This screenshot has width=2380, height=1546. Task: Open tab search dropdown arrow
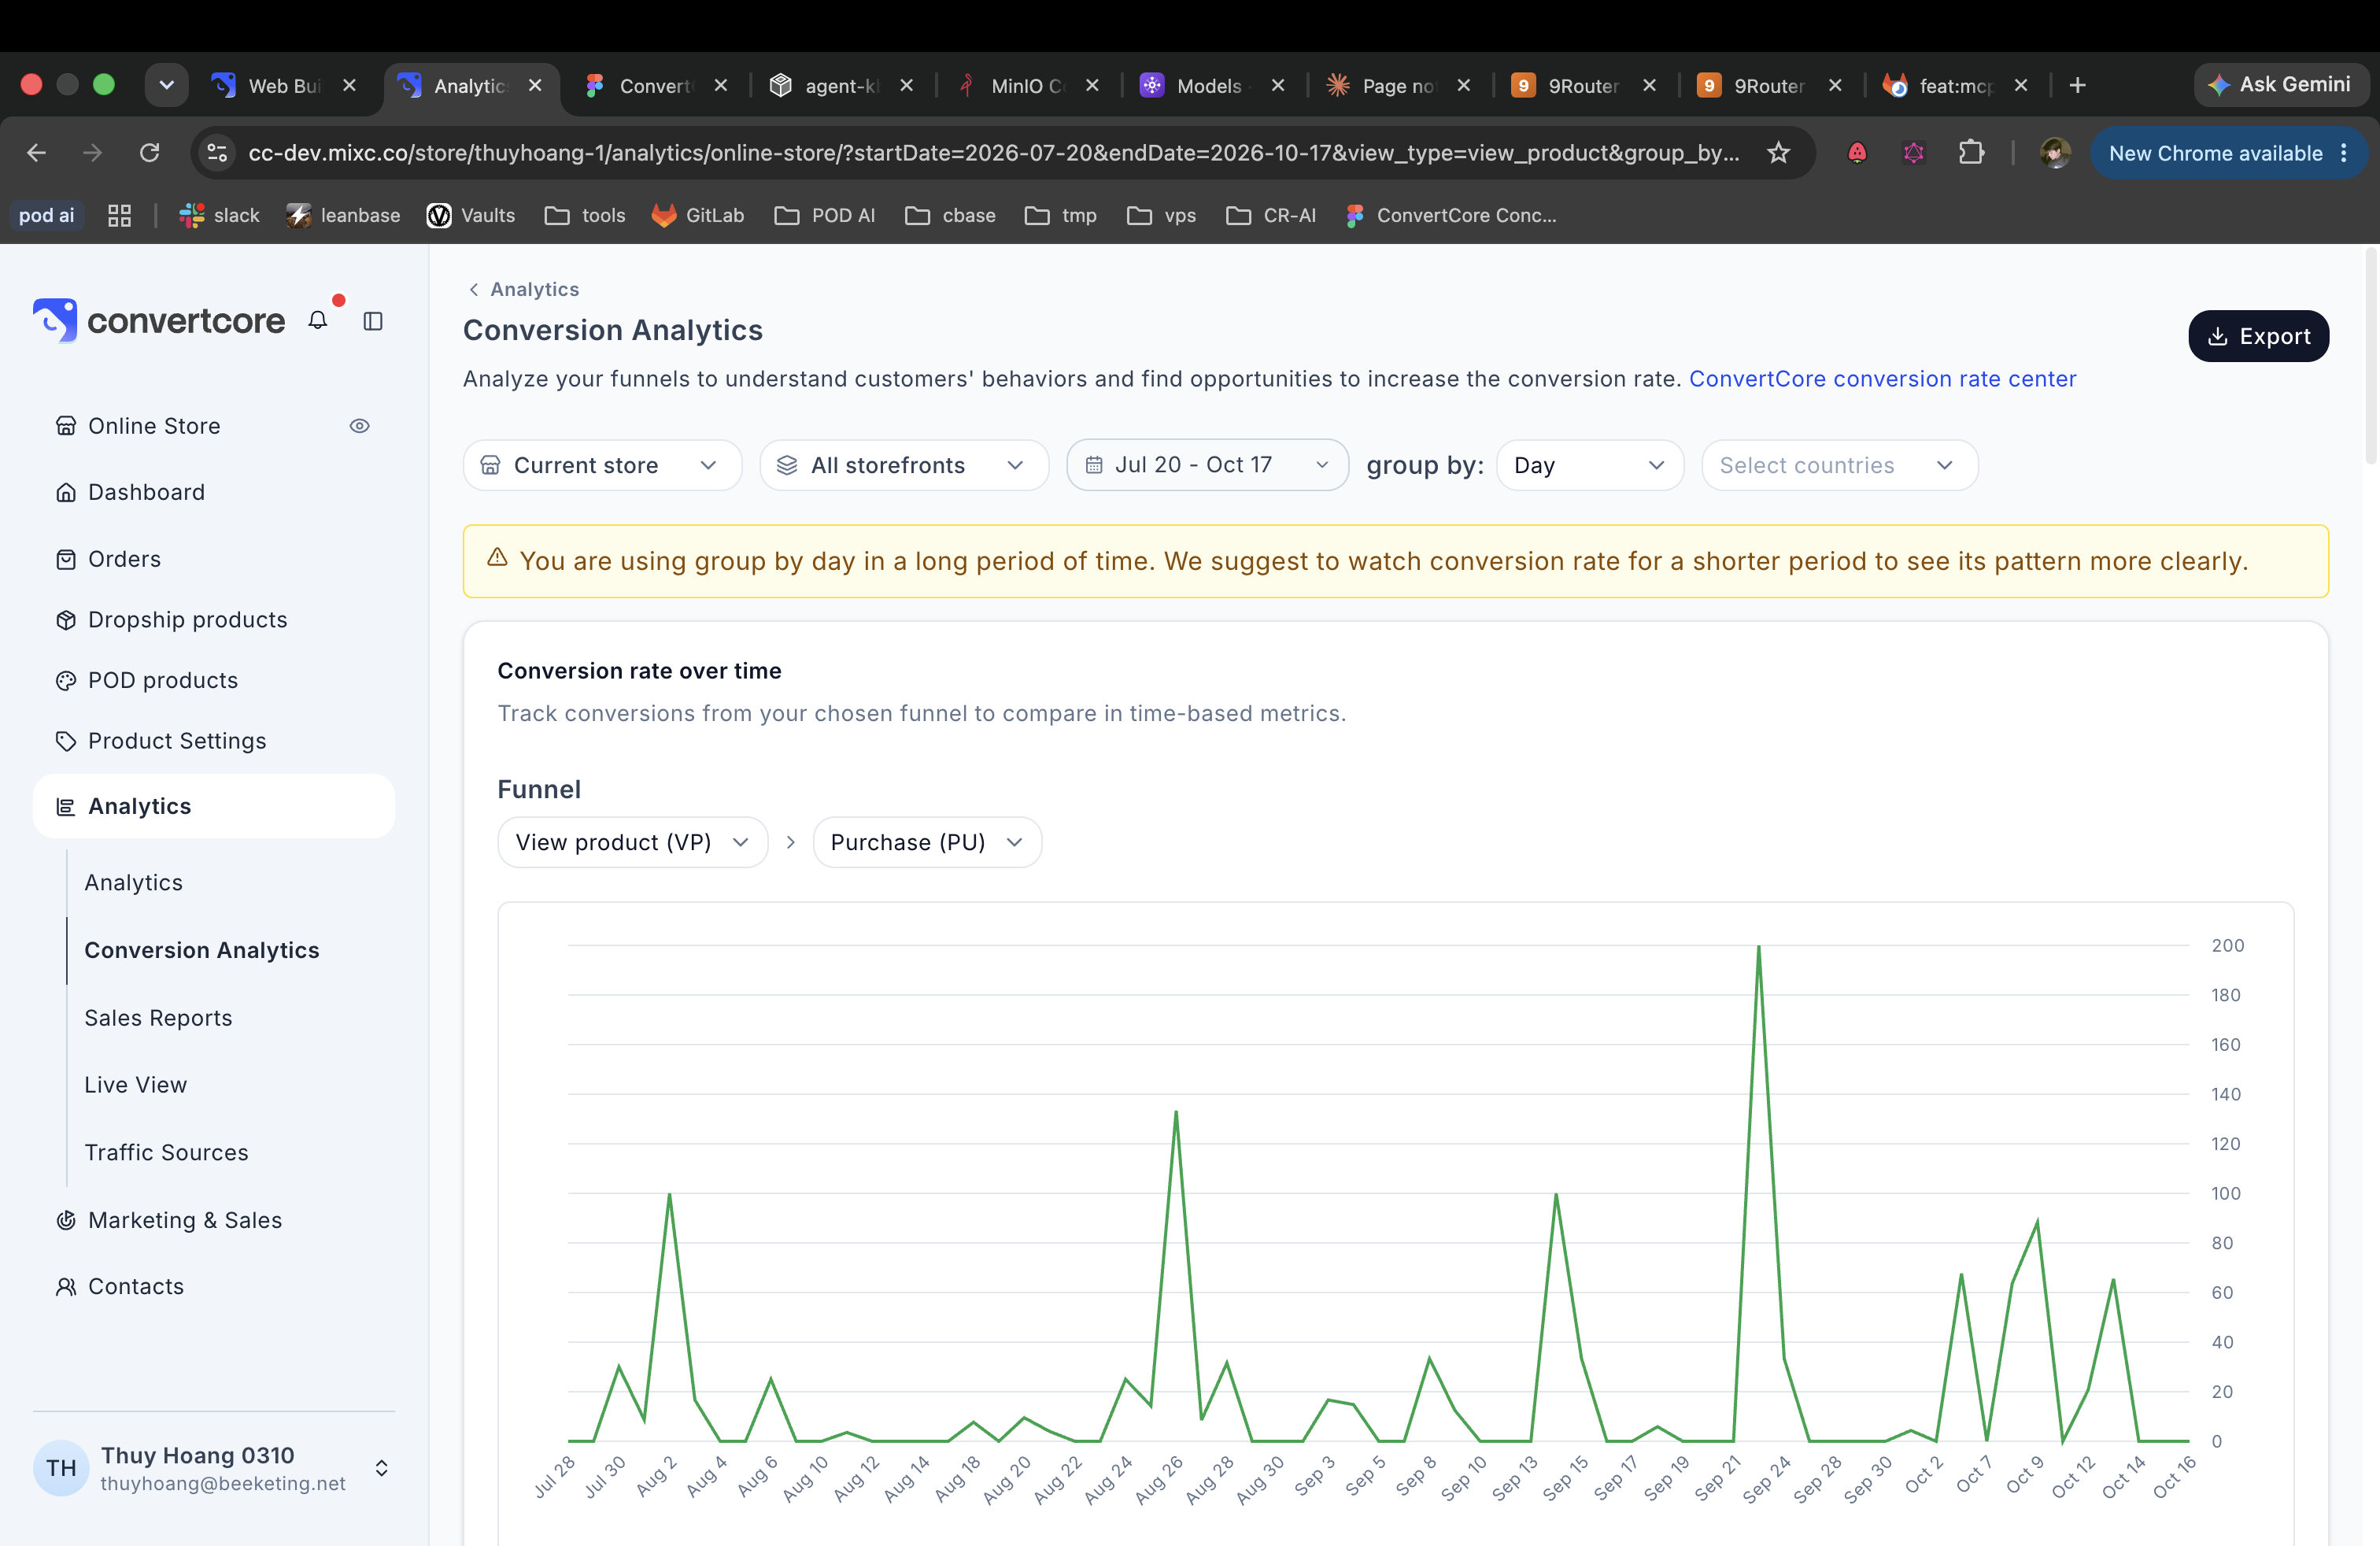point(167,85)
